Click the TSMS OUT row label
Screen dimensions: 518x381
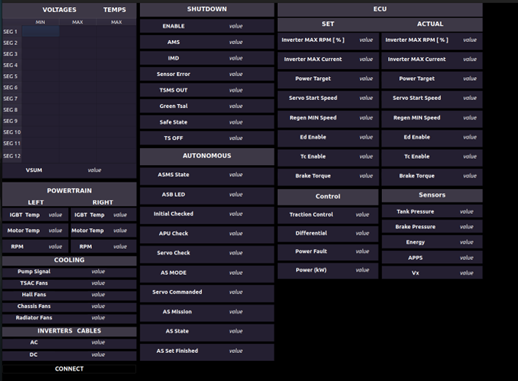point(173,90)
